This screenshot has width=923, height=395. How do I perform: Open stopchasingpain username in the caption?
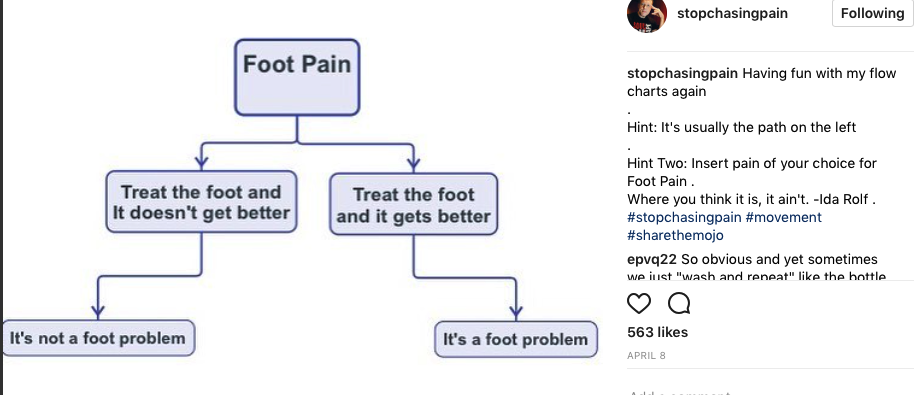coord(683,74)
